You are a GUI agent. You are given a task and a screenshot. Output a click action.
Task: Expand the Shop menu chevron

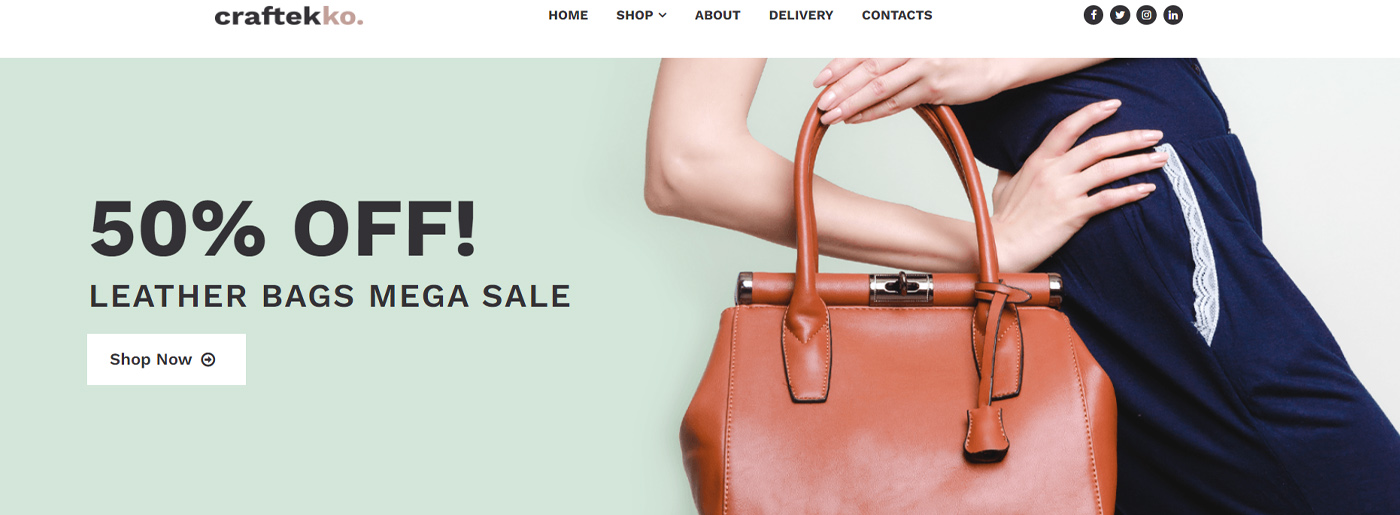coord(663,16)
